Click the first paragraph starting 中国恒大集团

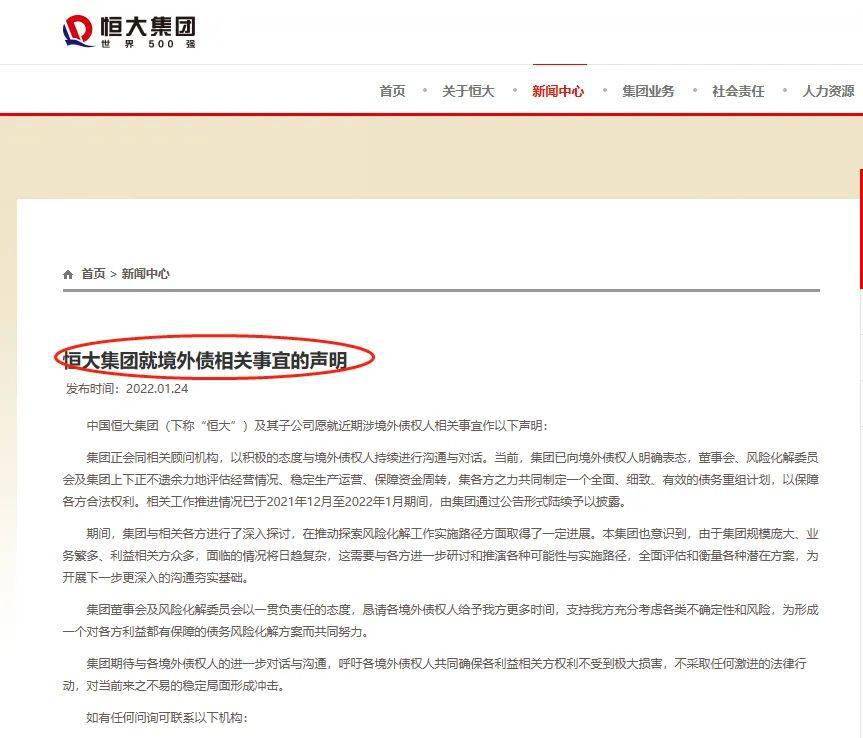317,425
